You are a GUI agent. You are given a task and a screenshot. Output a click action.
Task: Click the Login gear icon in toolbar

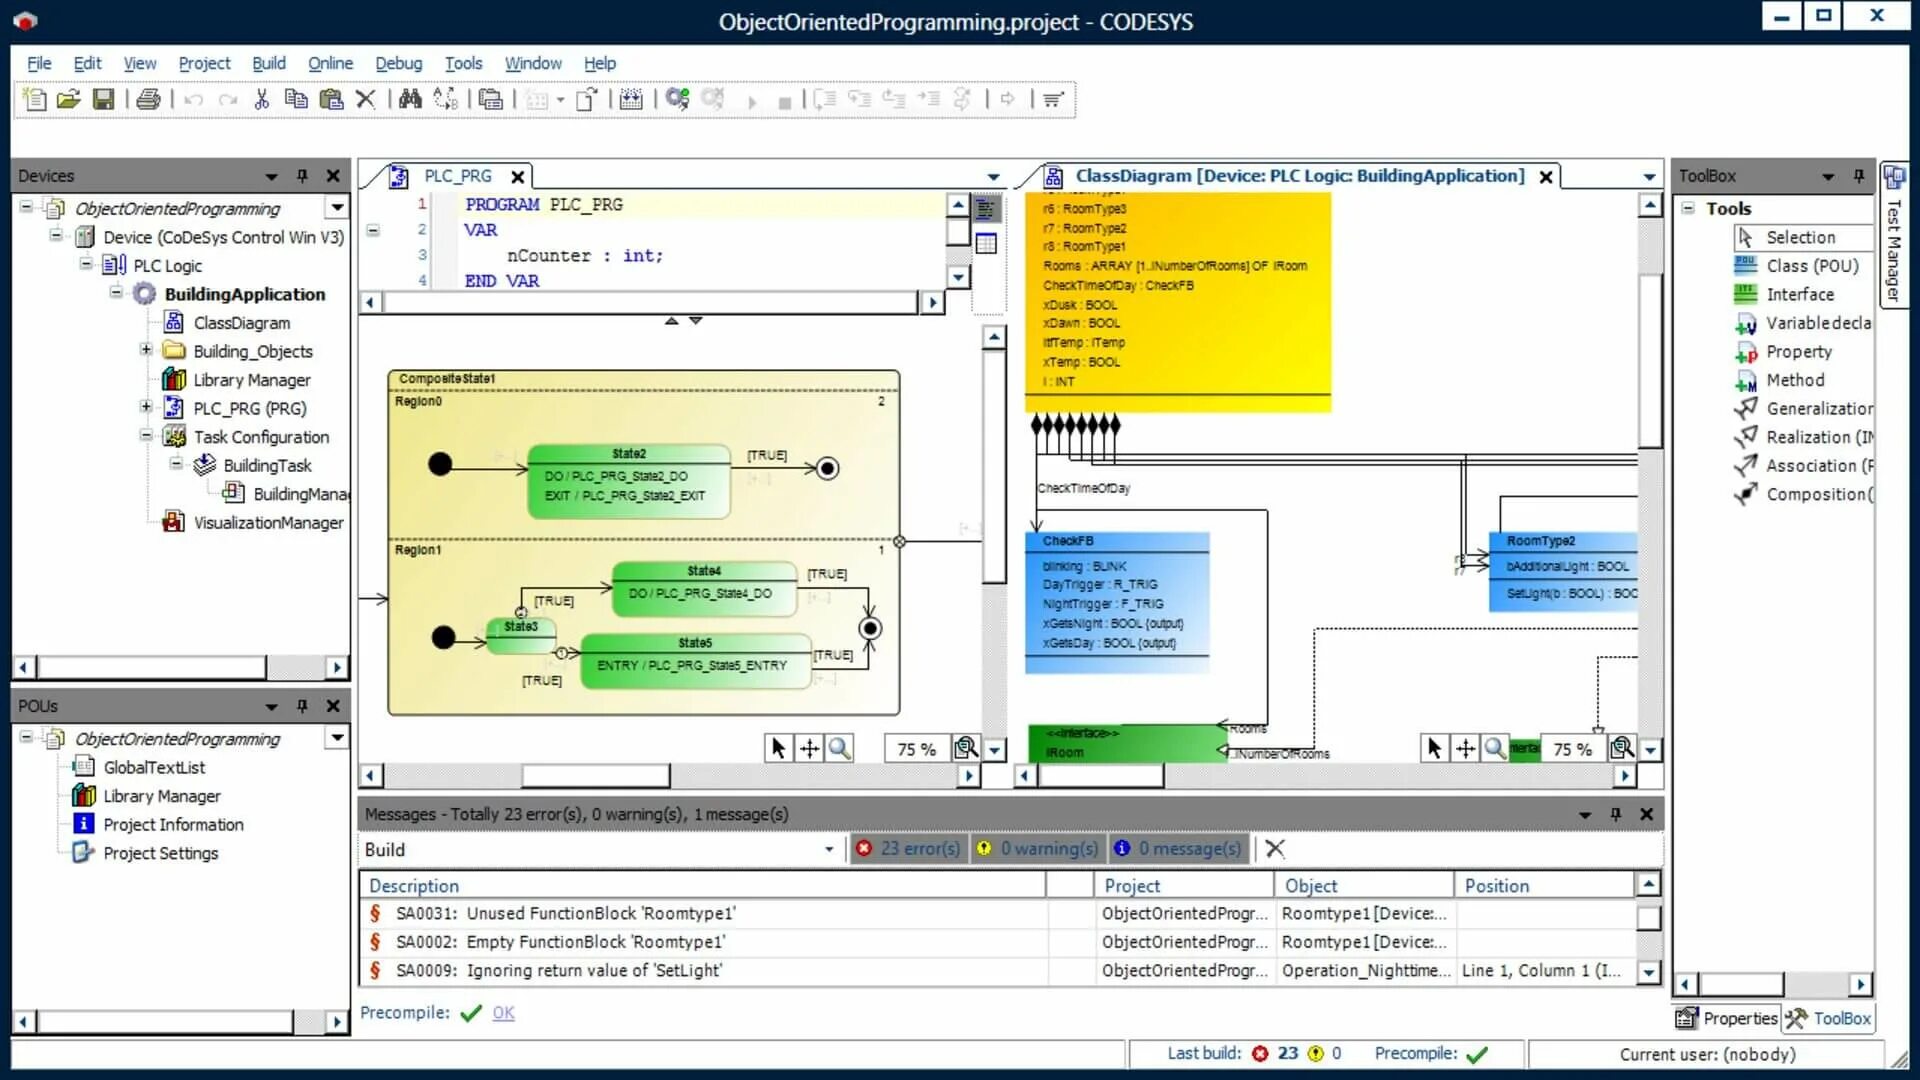coord(677,99)
